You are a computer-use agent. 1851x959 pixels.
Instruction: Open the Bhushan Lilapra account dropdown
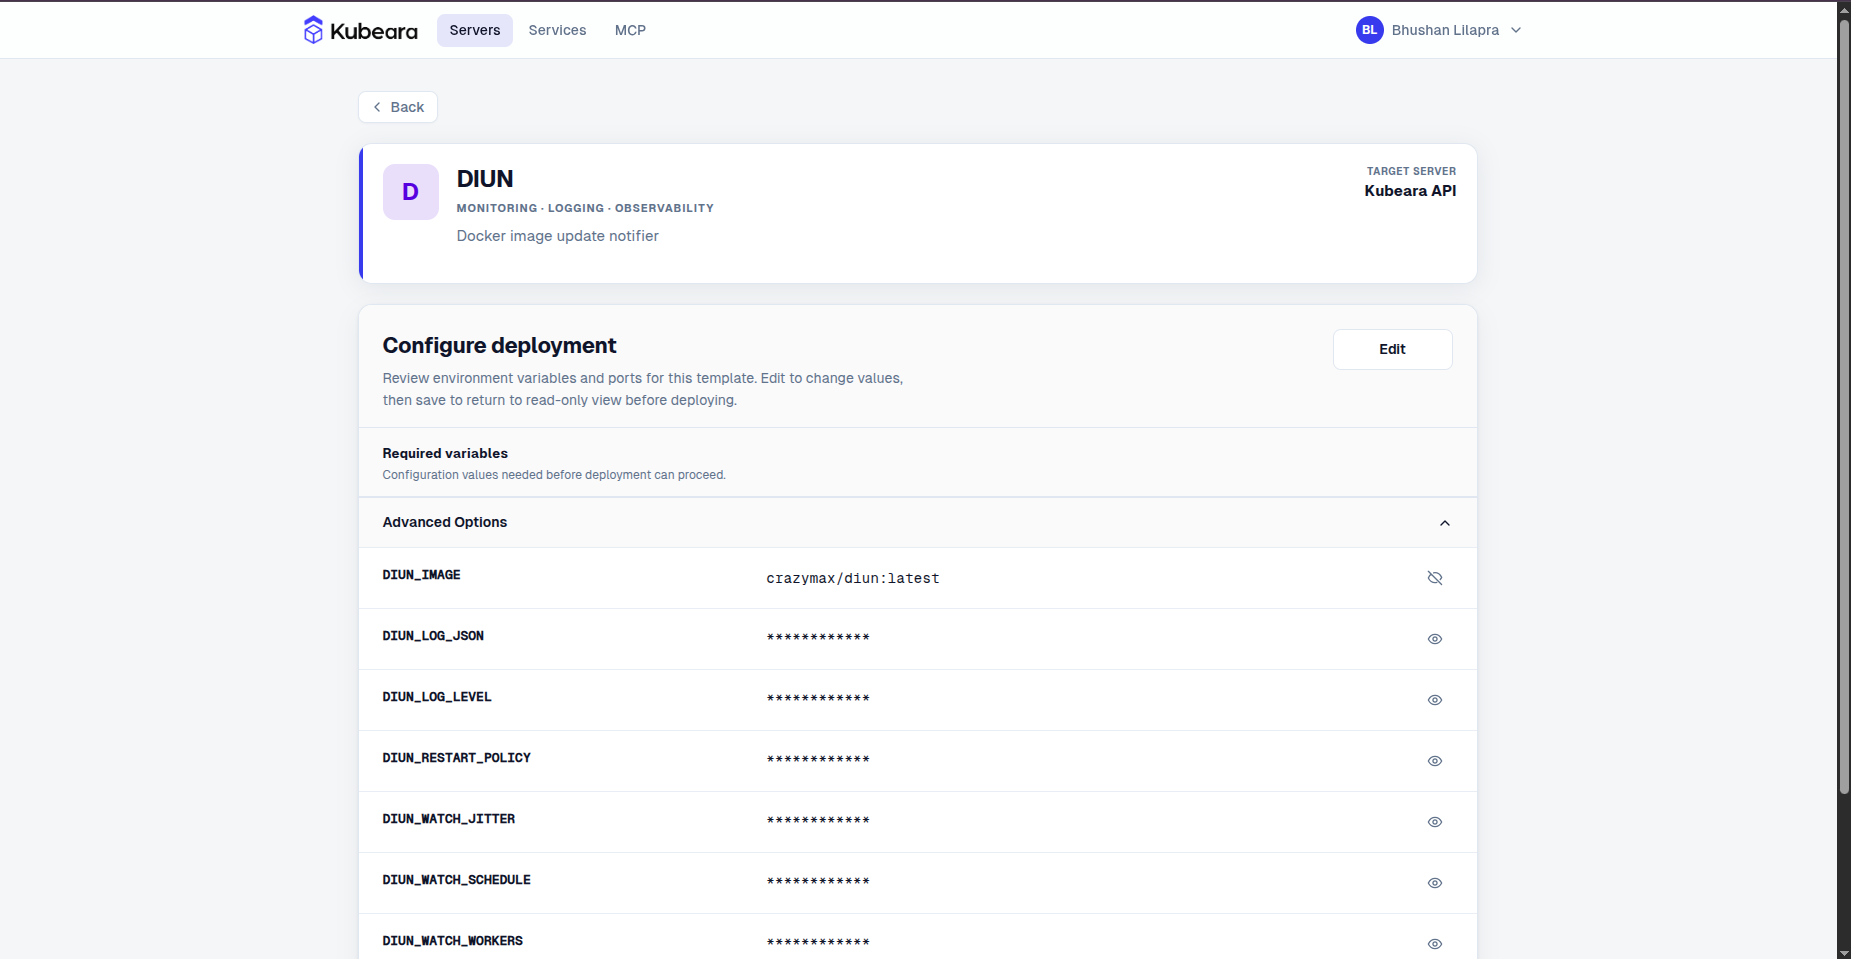click(x=1439, y=30)
